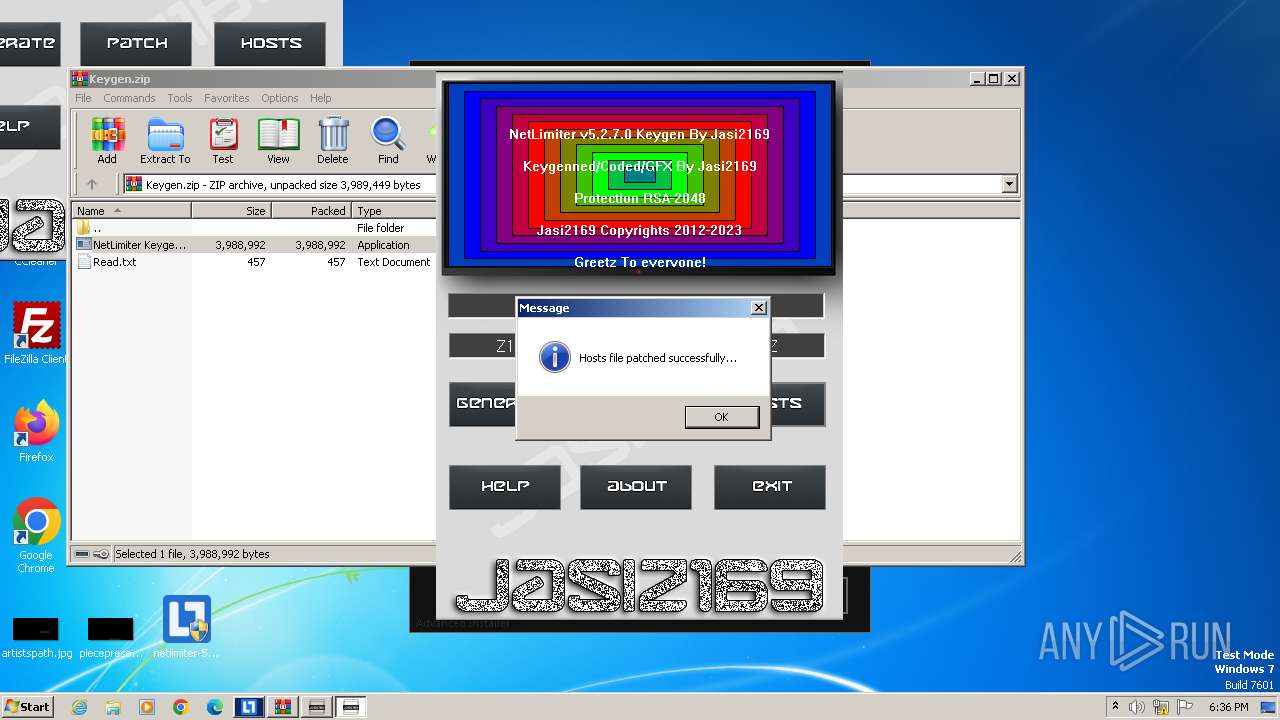Open Internet Explorer from taskbar
1280x720 pixels.
[79, 707]
